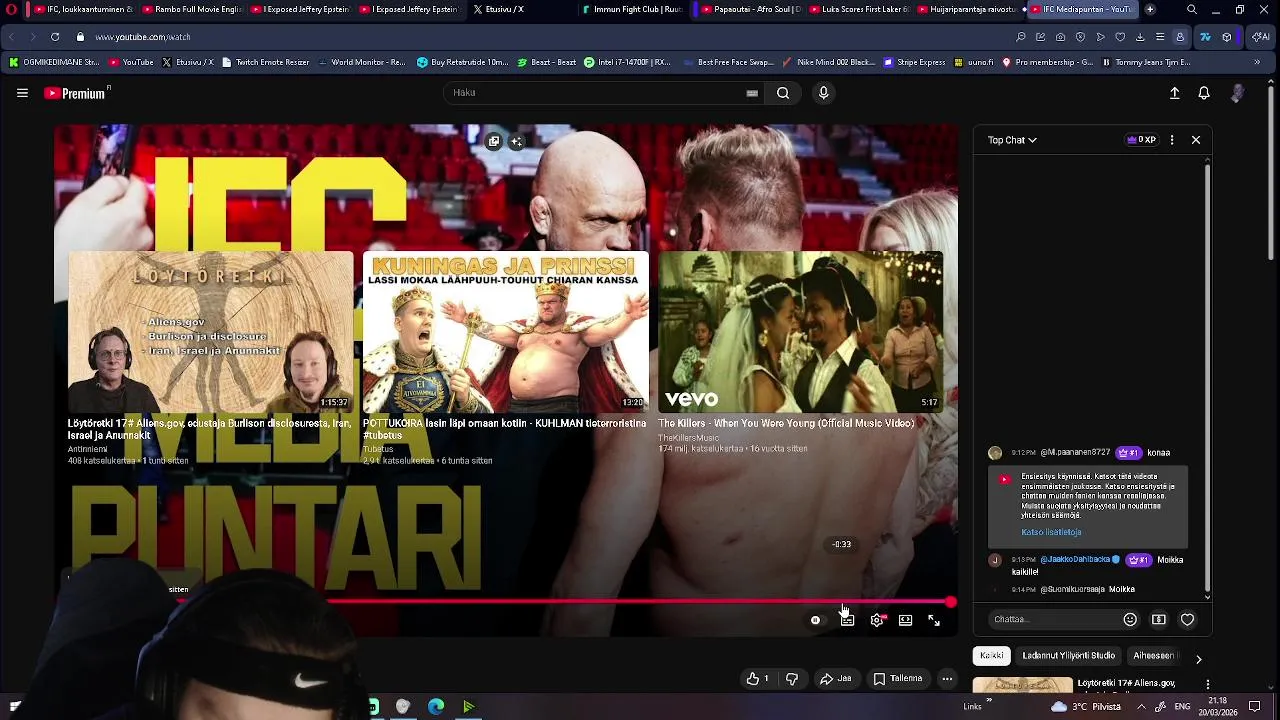This screenshot has height=720, width=1280.
Task: Open the uuno.fi bookmark
Action: 973,62
